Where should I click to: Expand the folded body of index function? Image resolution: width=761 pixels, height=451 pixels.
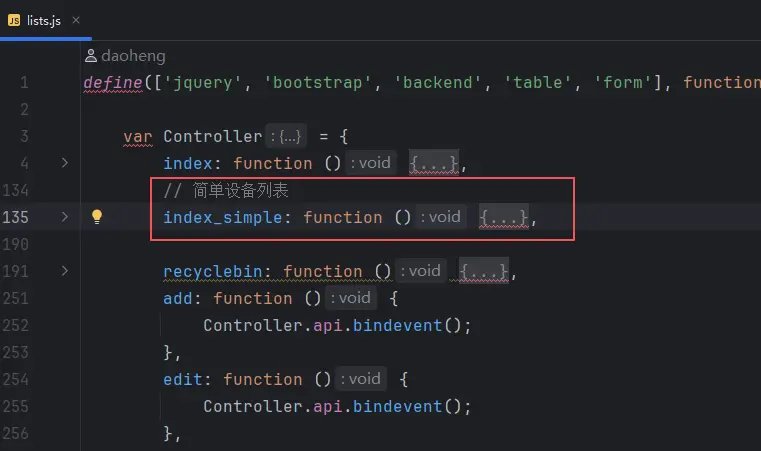[434, 163]
